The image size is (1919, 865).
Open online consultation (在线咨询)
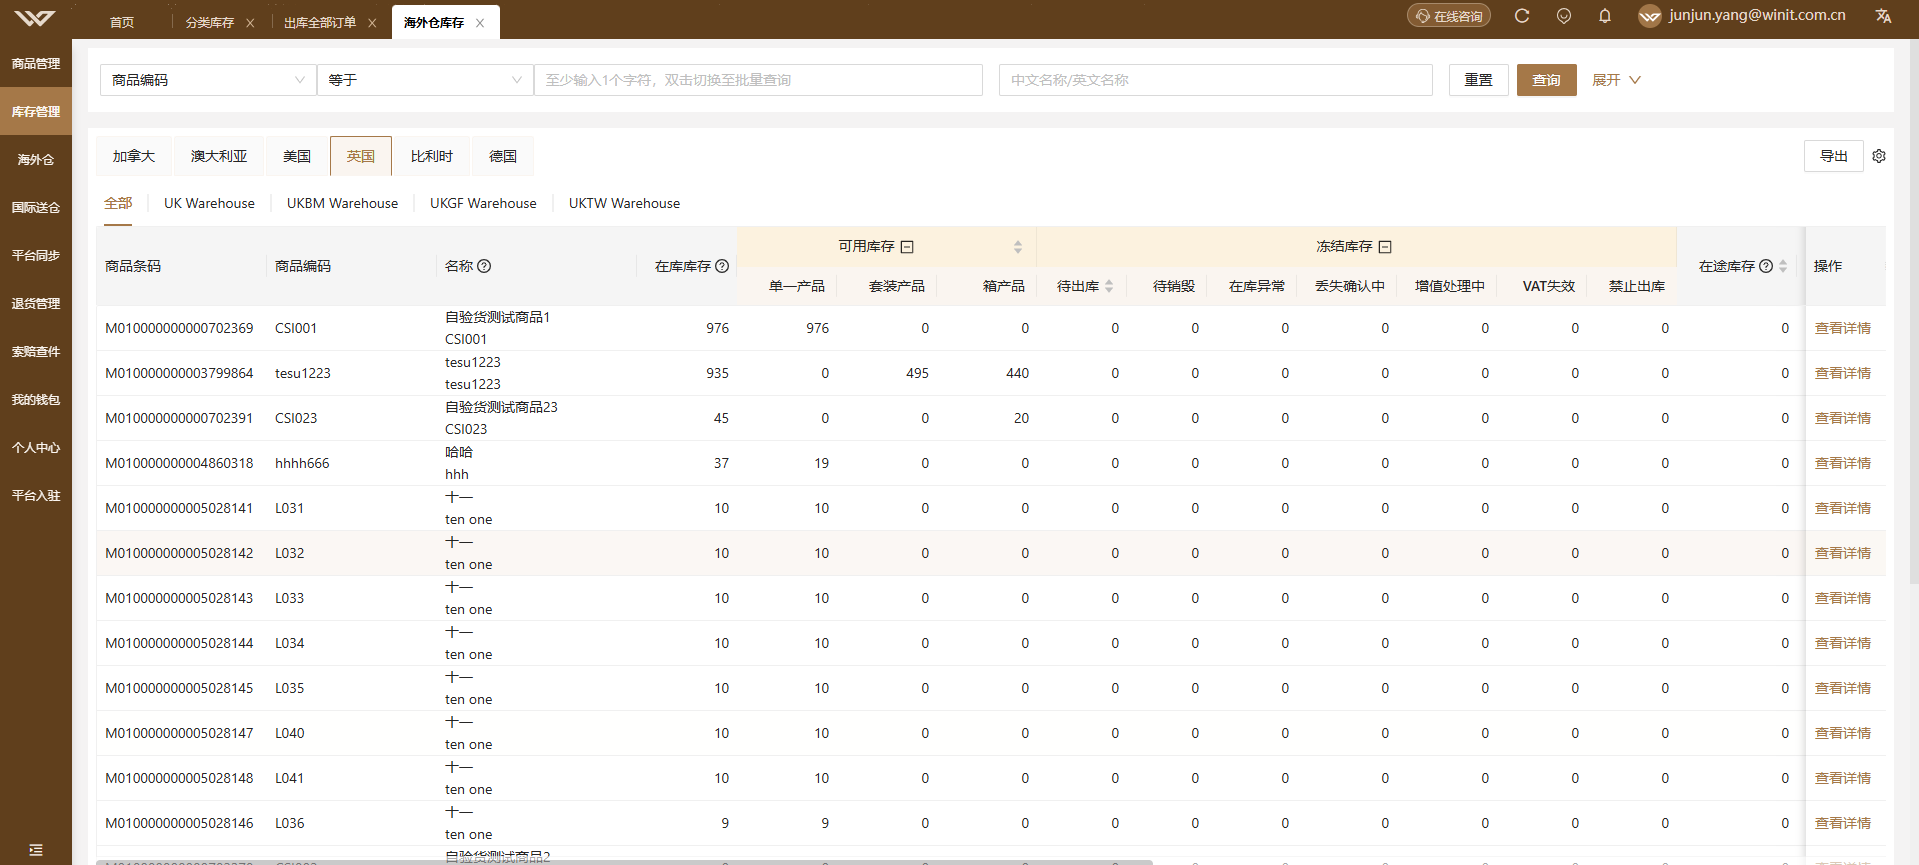click(x=1449, y=16)
